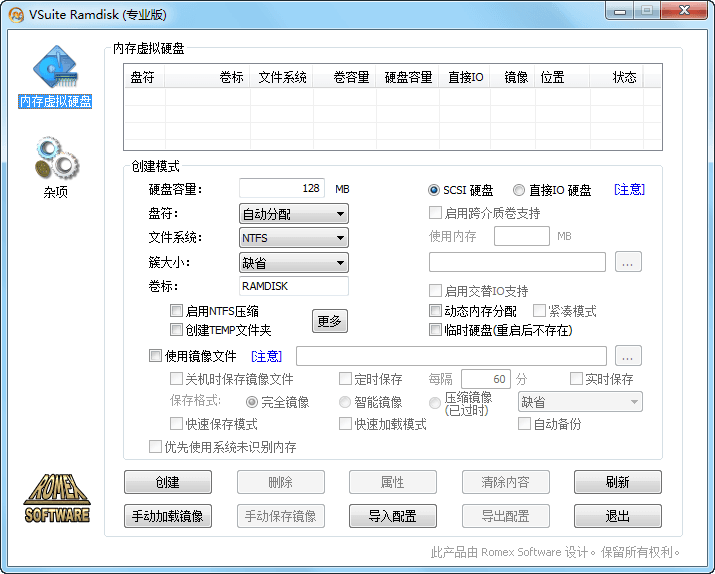
Task: Click the Romex Software logo
Action: click(x=57, y=498)
